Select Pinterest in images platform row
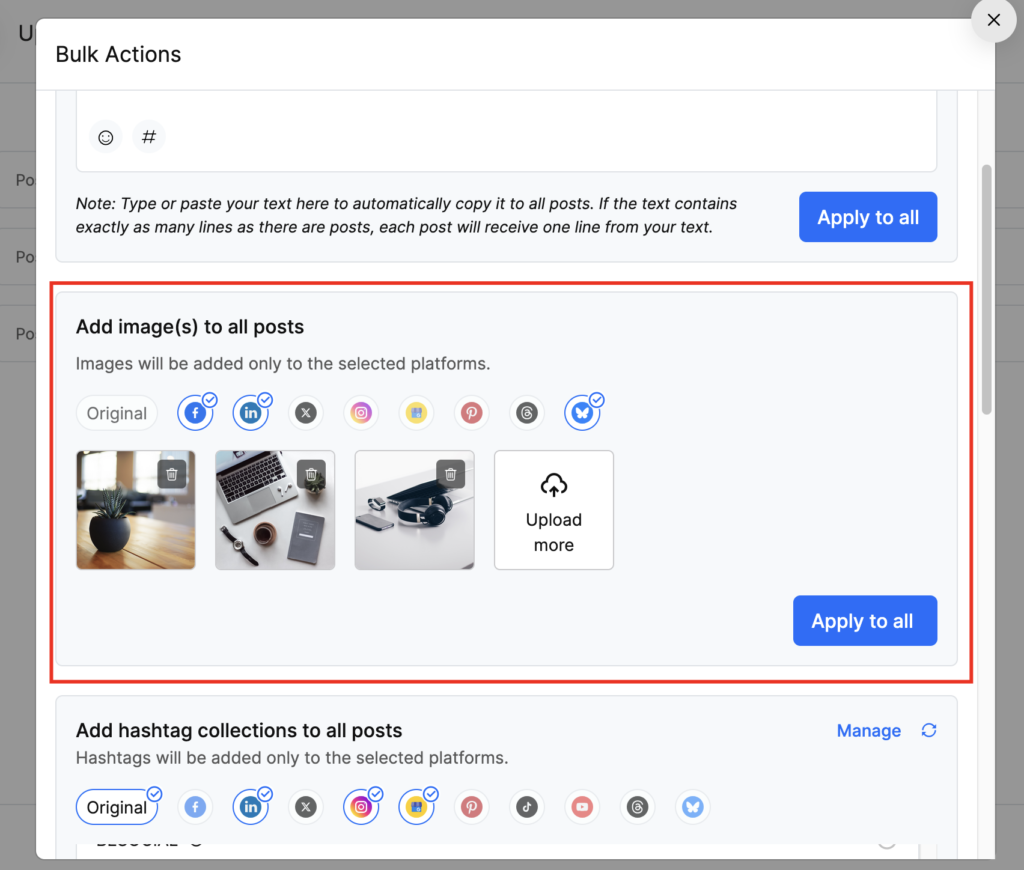The image size is (1024, 870). tap(472, 413)
